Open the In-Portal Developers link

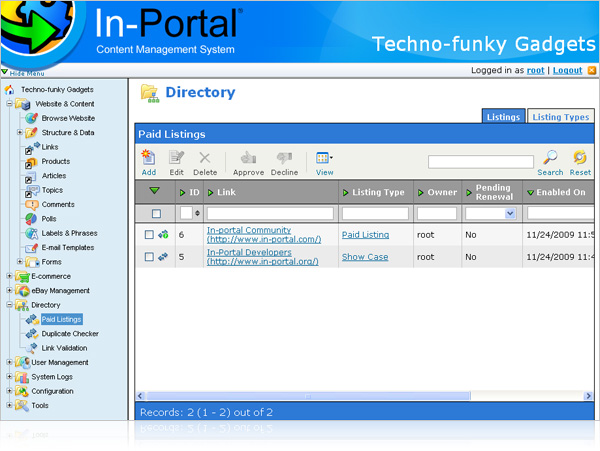point(262,257)
